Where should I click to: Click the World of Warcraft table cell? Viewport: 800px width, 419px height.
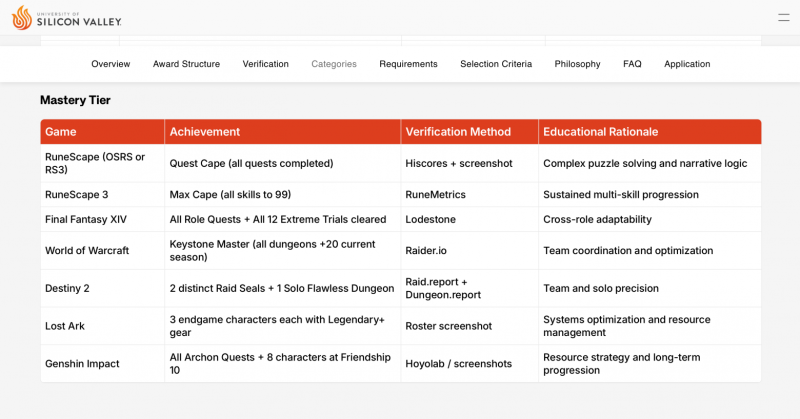tap(103, 251)
